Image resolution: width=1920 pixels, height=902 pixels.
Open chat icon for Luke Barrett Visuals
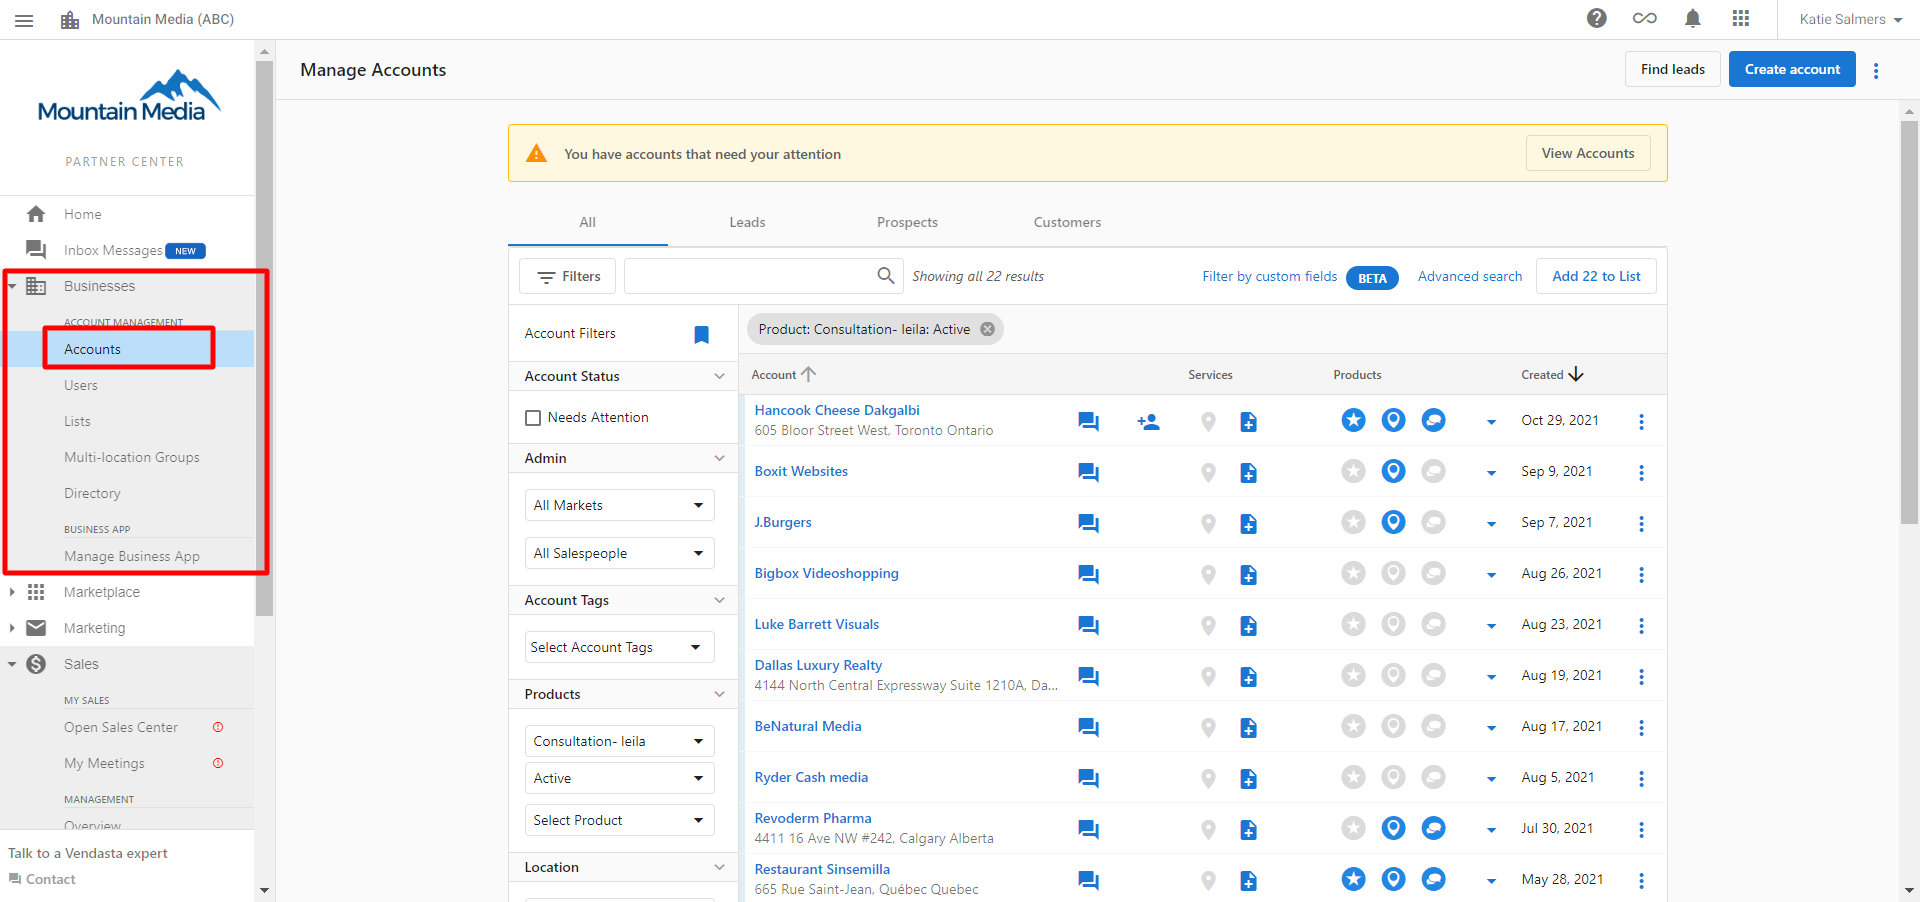(1089, 626)
